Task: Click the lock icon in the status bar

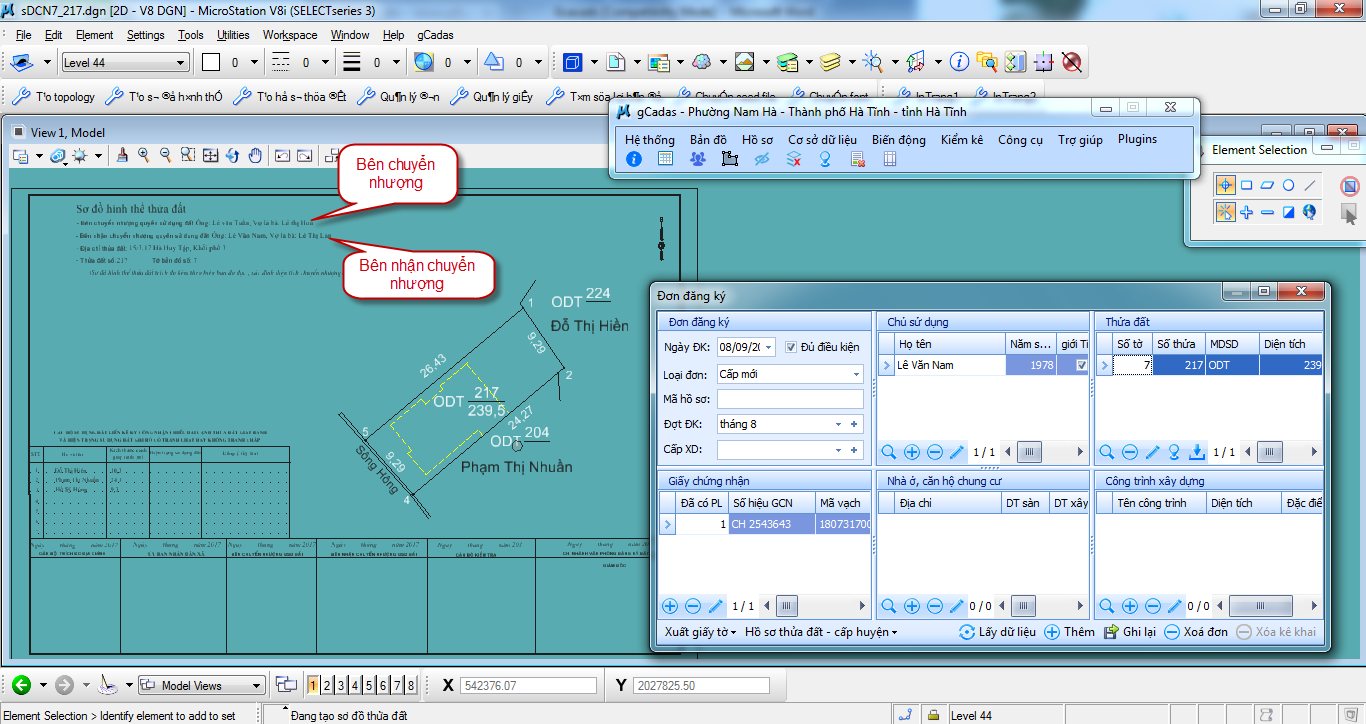Action: click(932, 715)
